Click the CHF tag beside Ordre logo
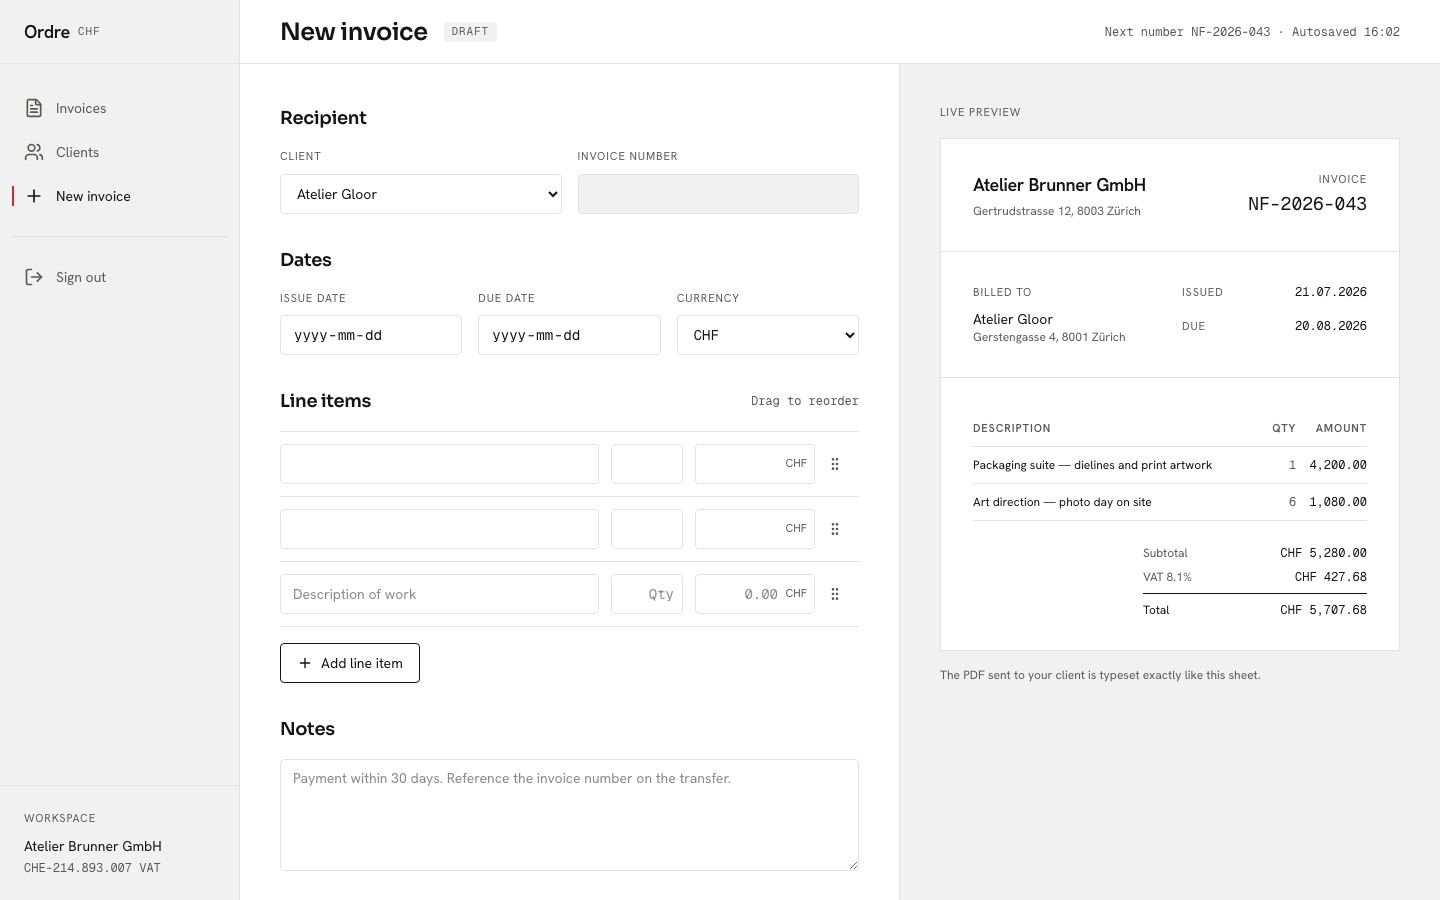This screenshot has width=1440, height=900. (89, 32)
